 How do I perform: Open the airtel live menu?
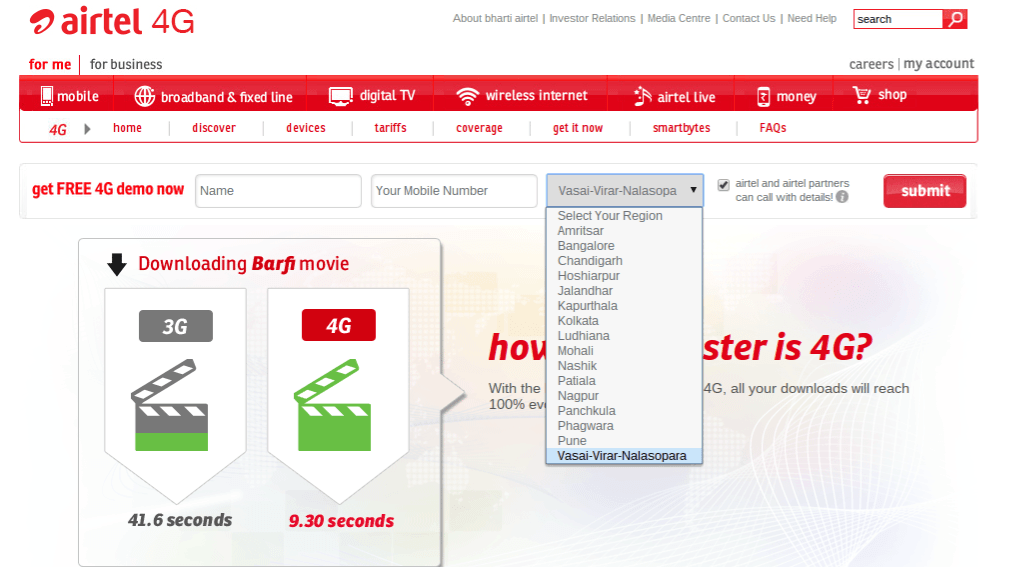[674, 96]
